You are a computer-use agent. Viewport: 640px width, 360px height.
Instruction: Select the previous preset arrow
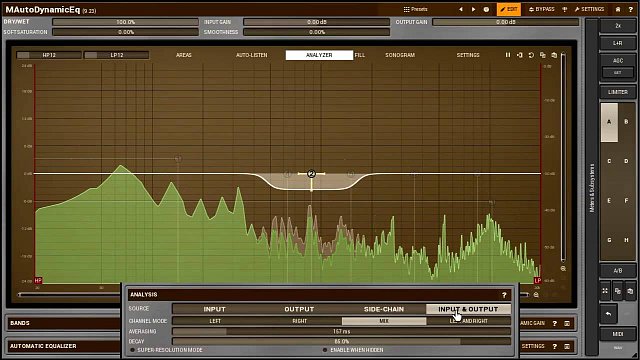point(461,9)
